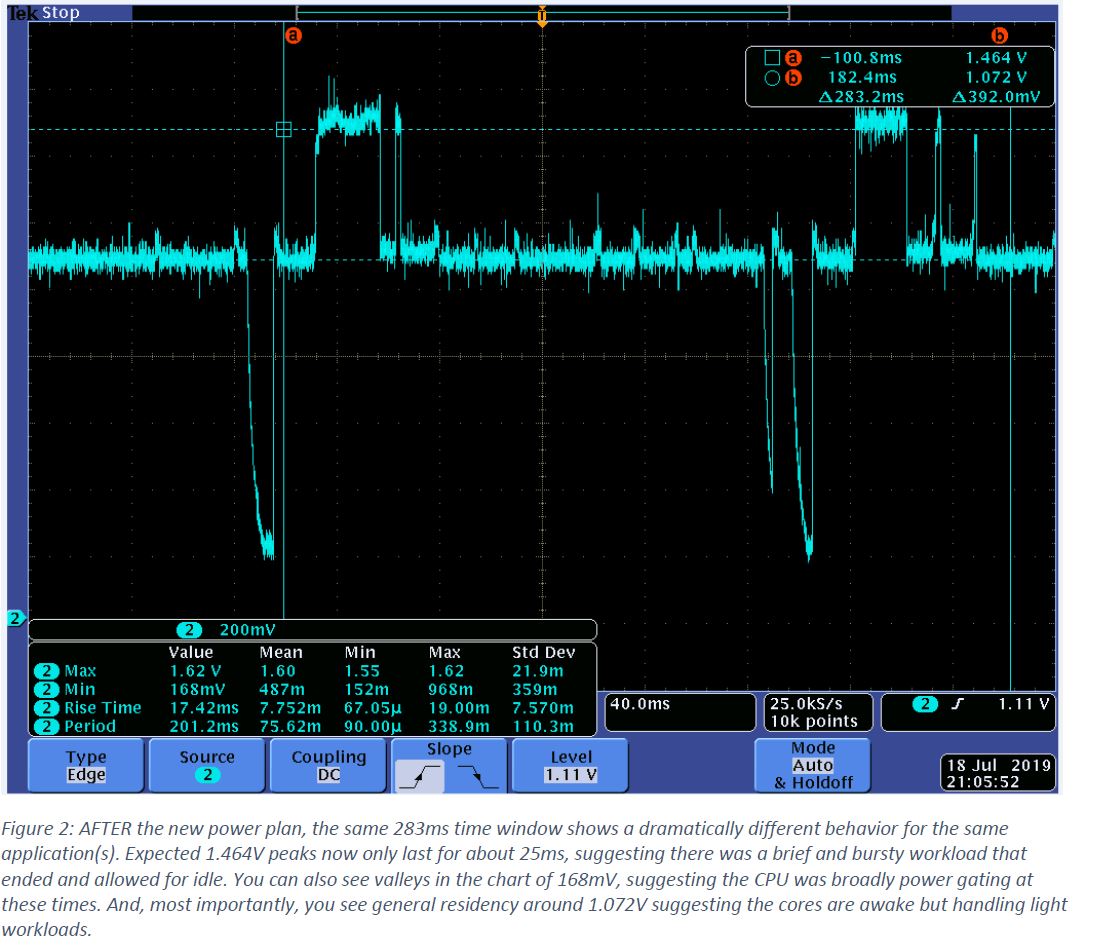1107x948 pixels.
Task: Click the delta voltage Δ392.0mV readout
Action: [996, 96]
